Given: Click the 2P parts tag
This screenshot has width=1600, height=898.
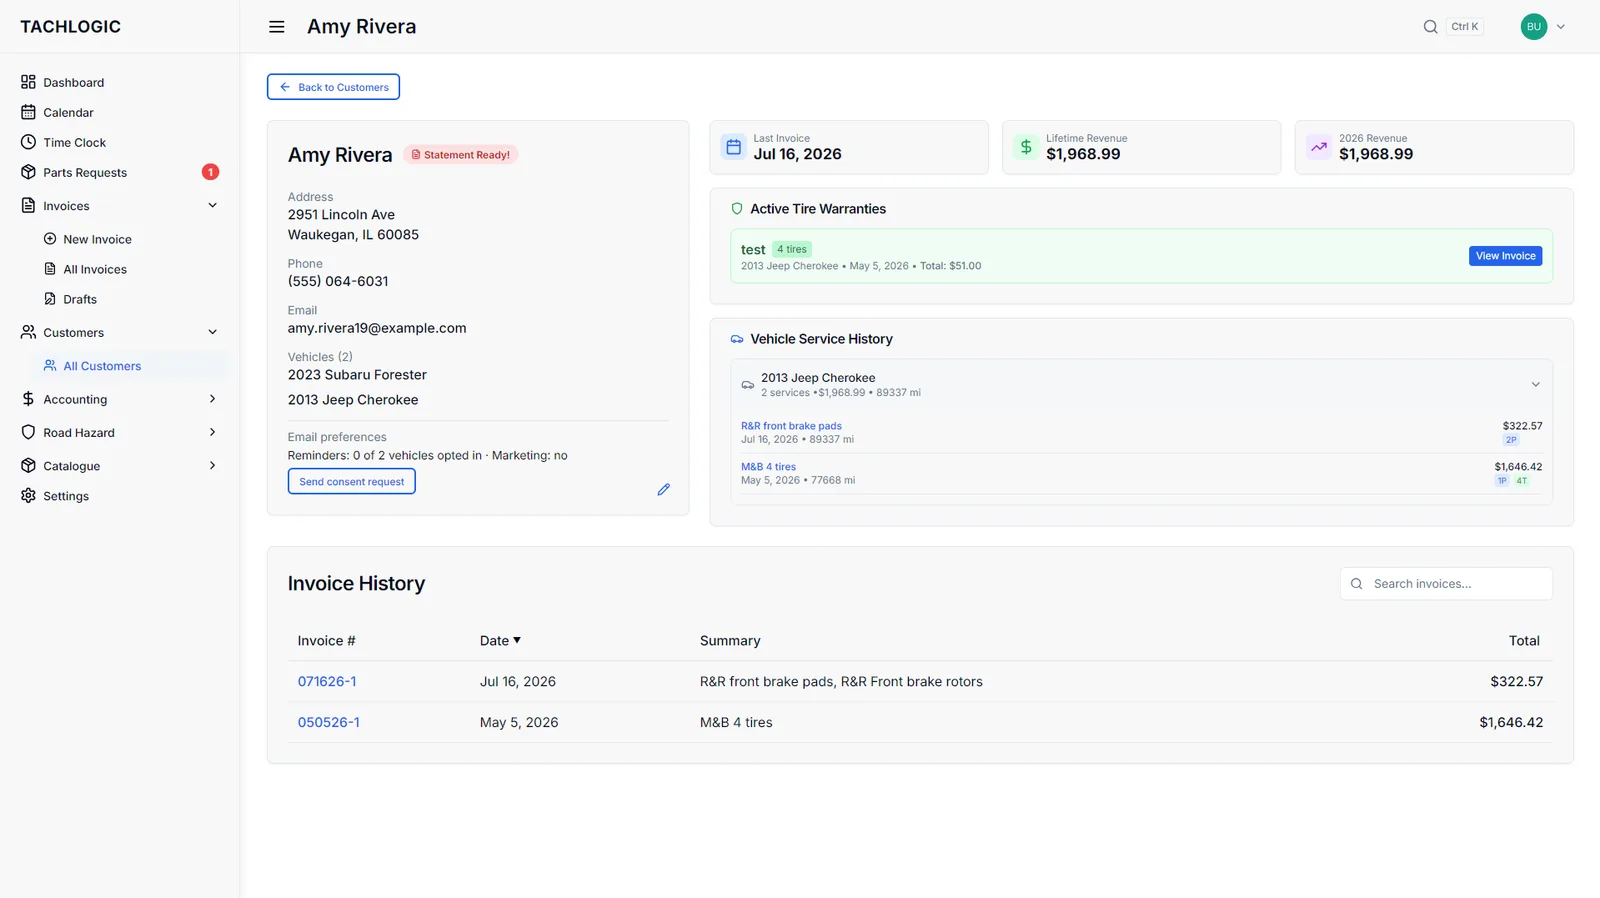Looking at the screenshot, I should [x=1511, y=440].
